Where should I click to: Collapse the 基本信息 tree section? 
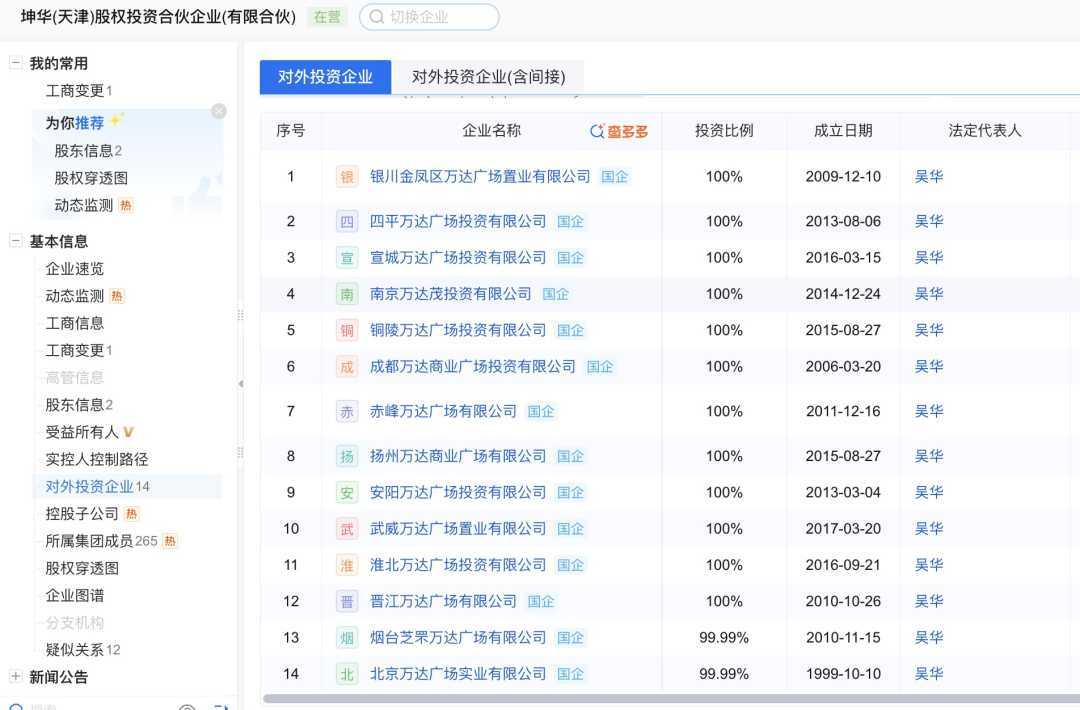point(15,241)
